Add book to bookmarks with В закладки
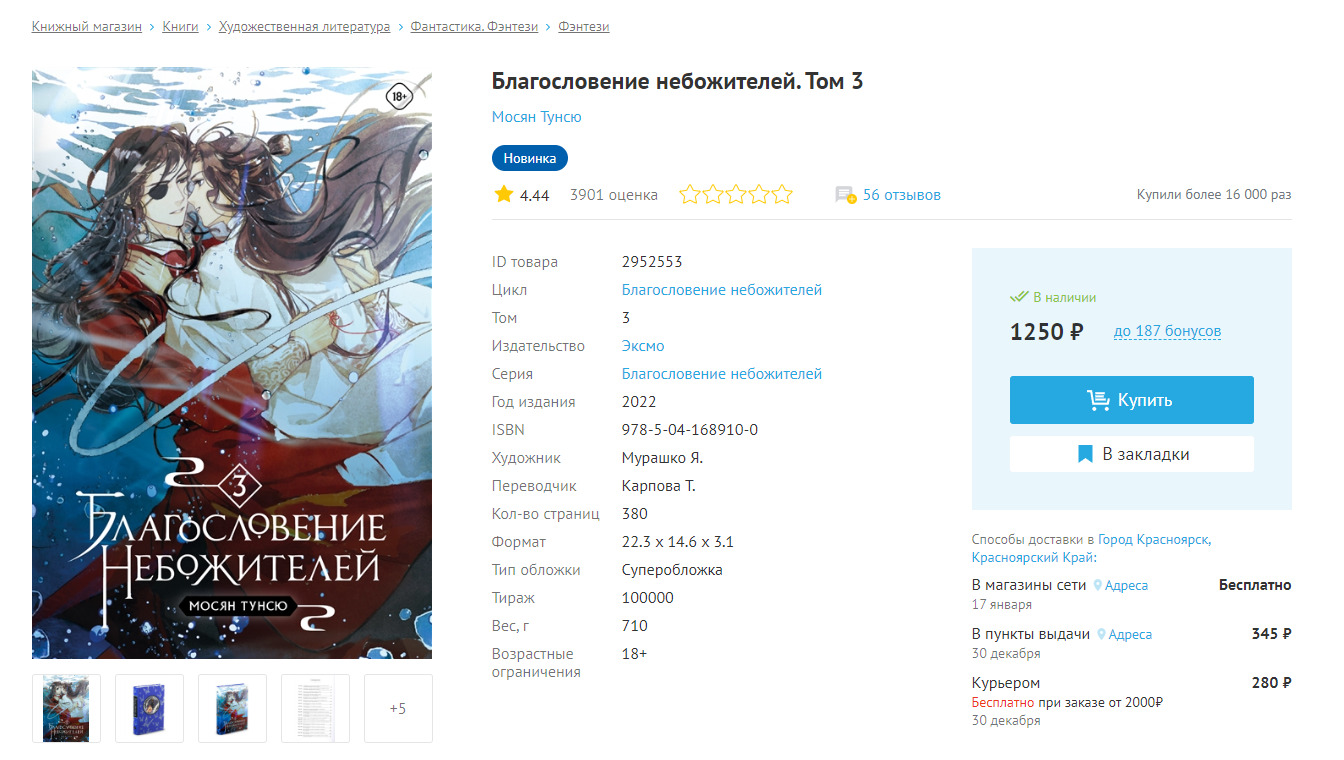Screen dimensions: 1344x760 pyautogui.click(x=1132, y=454)
